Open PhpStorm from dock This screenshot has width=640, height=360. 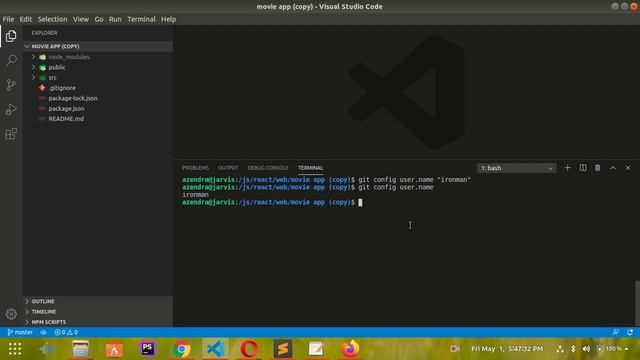tap(148, 349)
